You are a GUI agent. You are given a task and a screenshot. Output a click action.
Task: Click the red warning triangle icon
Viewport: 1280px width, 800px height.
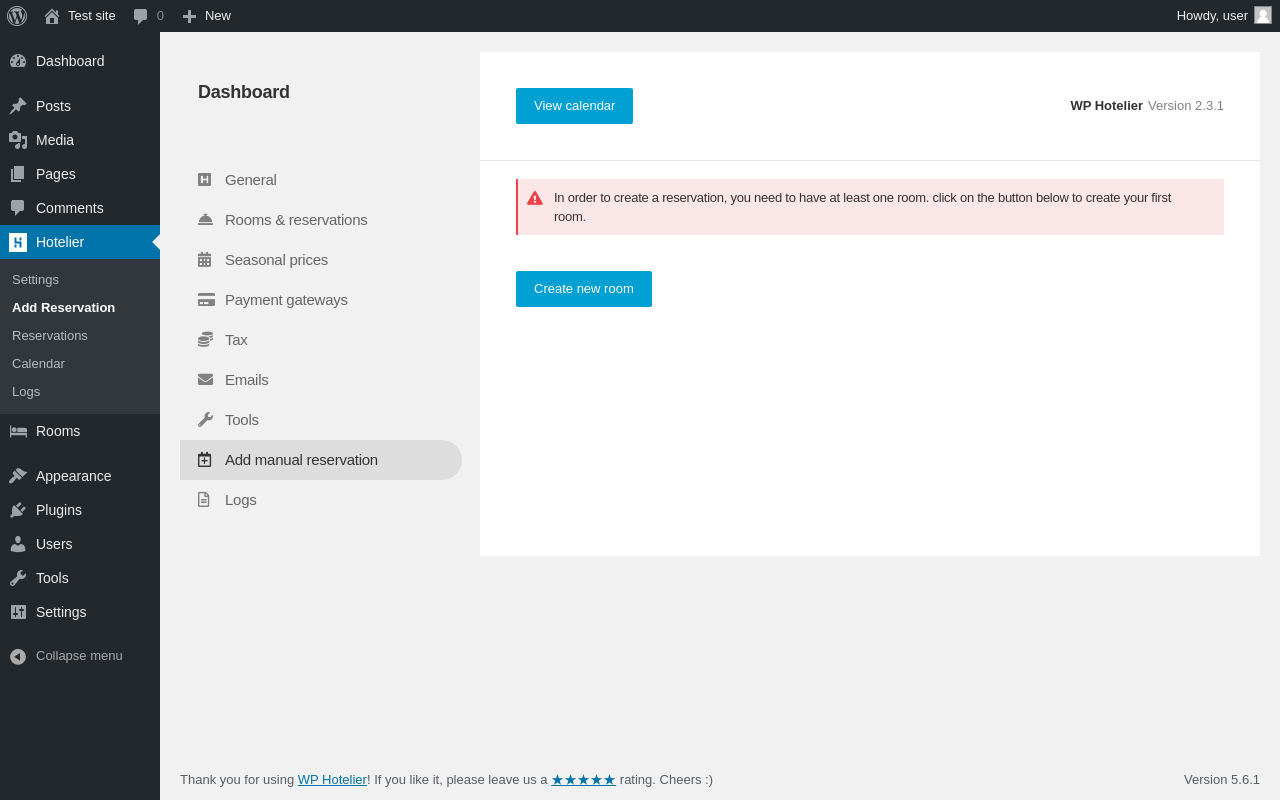[x=535, y=198]
